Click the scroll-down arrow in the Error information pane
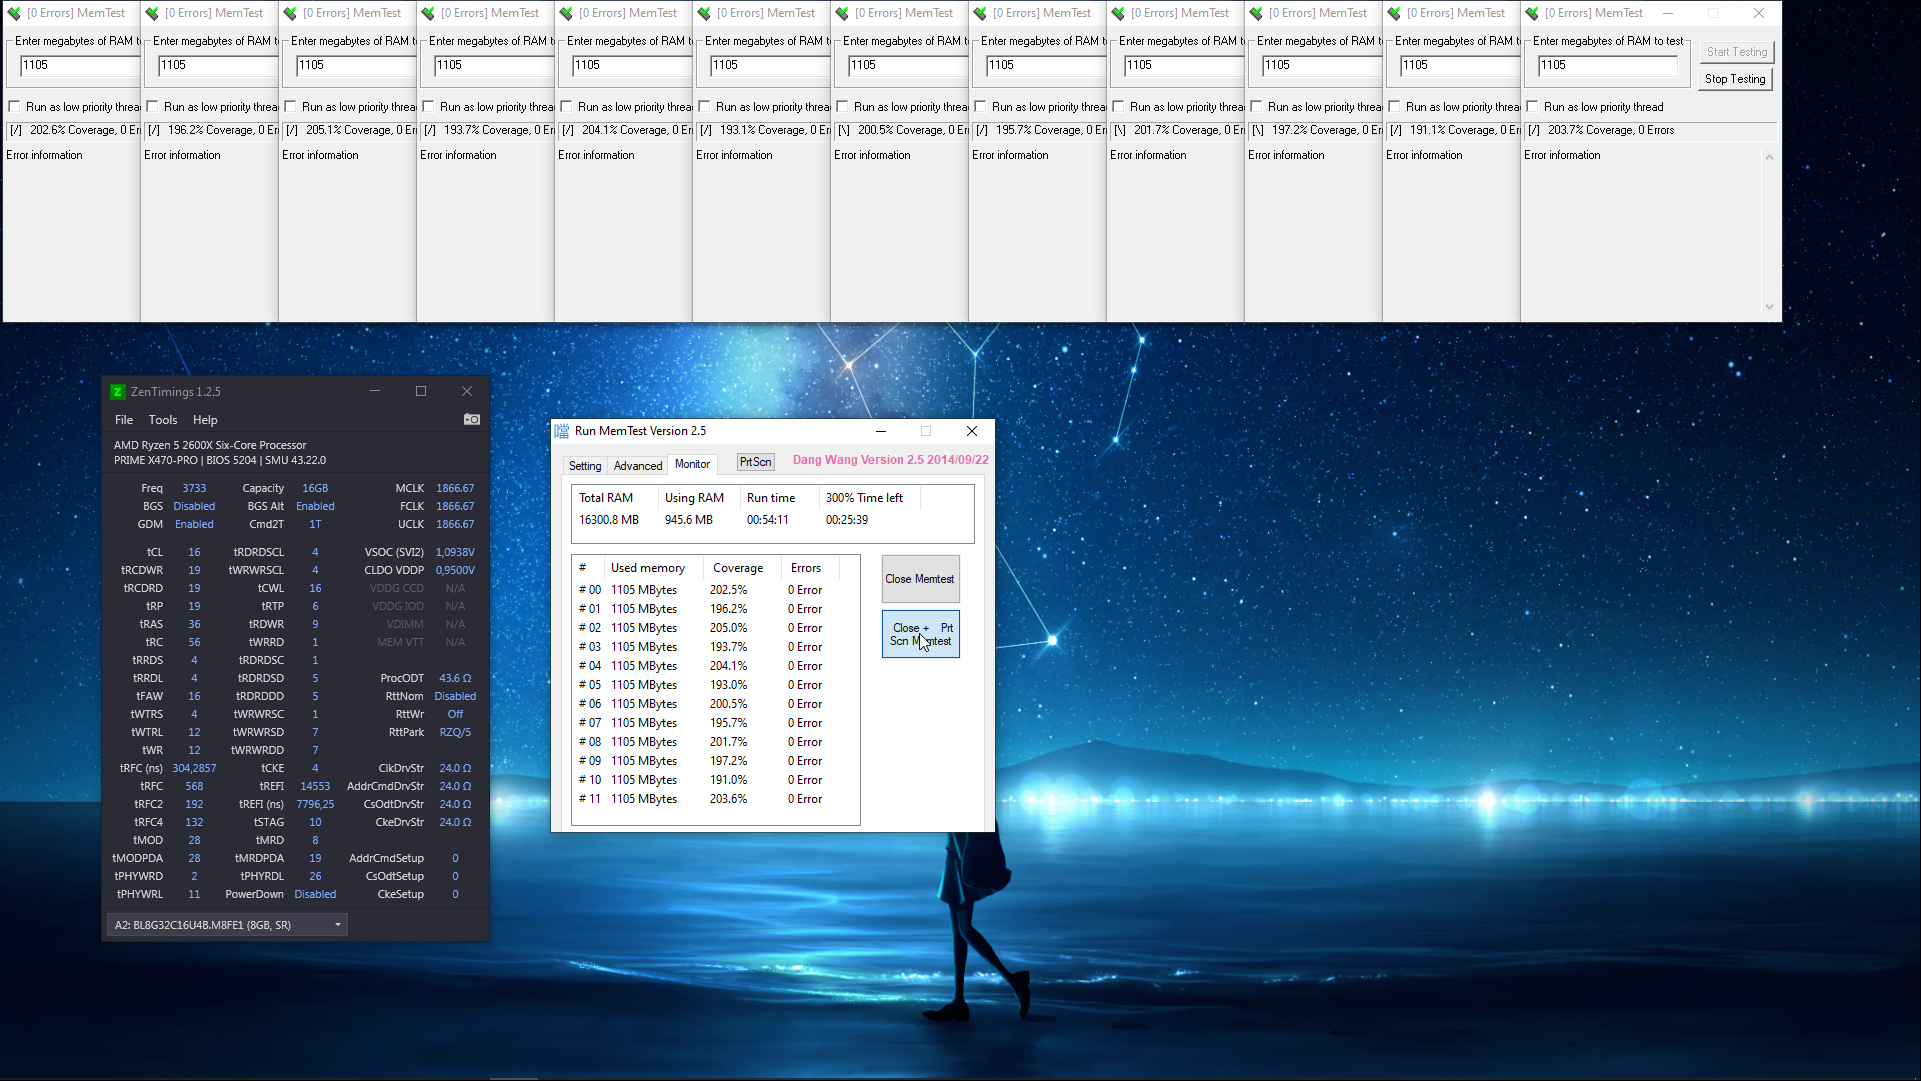1921x1081 pixels. (1769, 307)
